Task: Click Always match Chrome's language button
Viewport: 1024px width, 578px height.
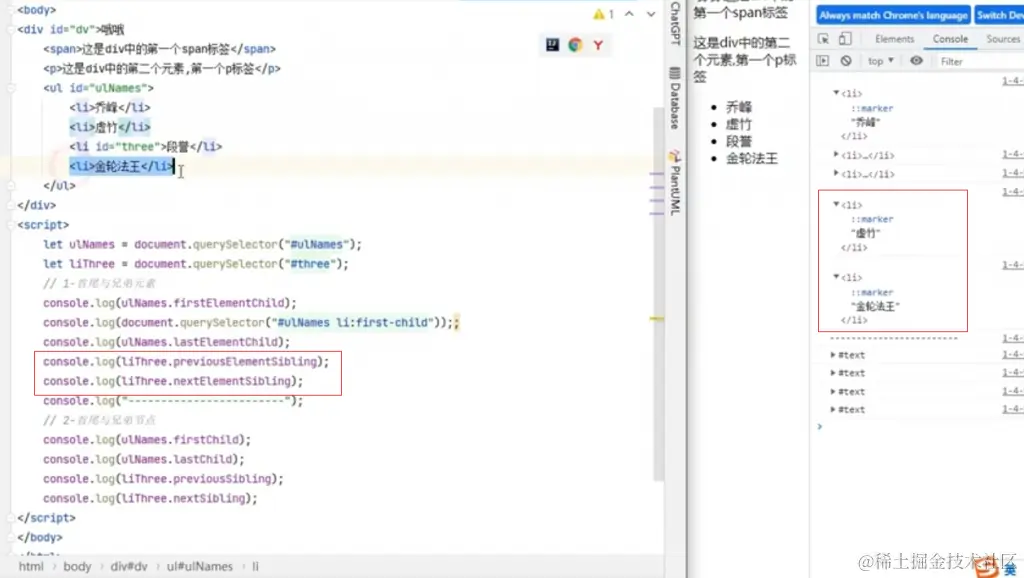Action: [893, 15]
